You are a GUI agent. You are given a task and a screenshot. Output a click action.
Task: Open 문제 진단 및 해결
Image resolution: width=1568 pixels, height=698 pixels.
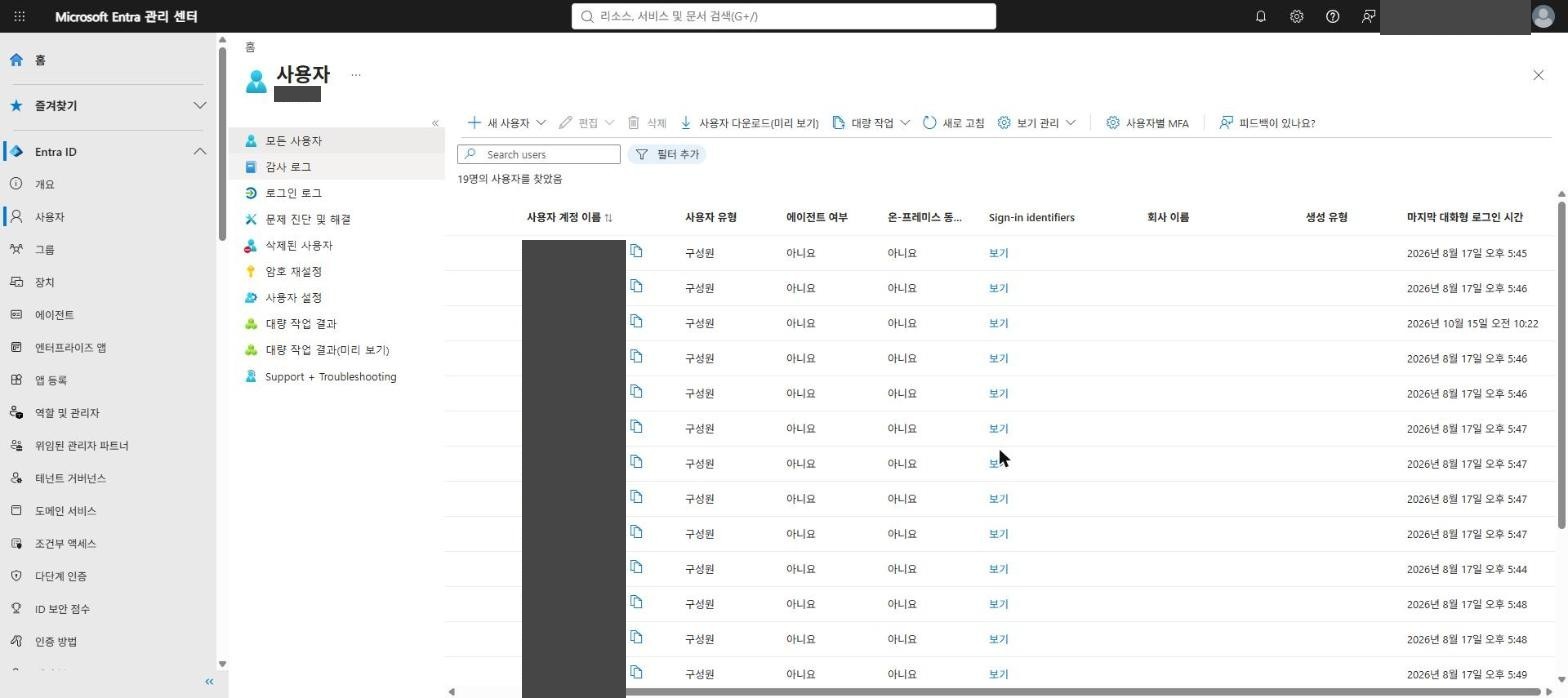337,219
